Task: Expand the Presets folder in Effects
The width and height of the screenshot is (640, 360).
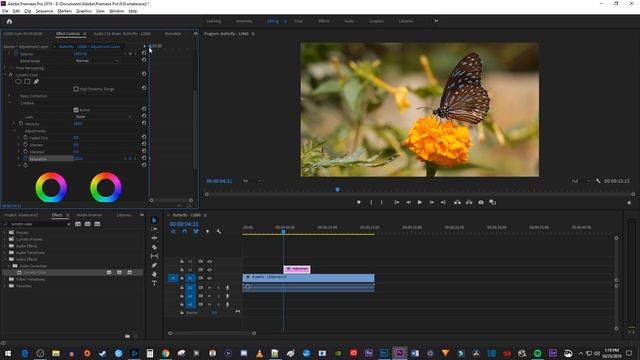Action: click(x=5, y=232)
